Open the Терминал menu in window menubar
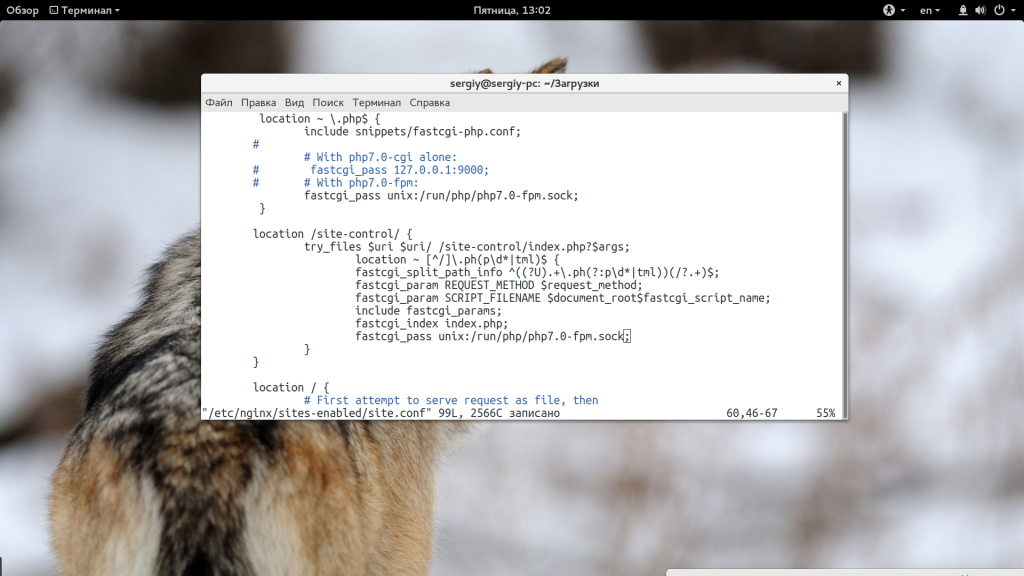Image resolution: width=1024 pixels, height=576 pixels. (x=376, y=102)
